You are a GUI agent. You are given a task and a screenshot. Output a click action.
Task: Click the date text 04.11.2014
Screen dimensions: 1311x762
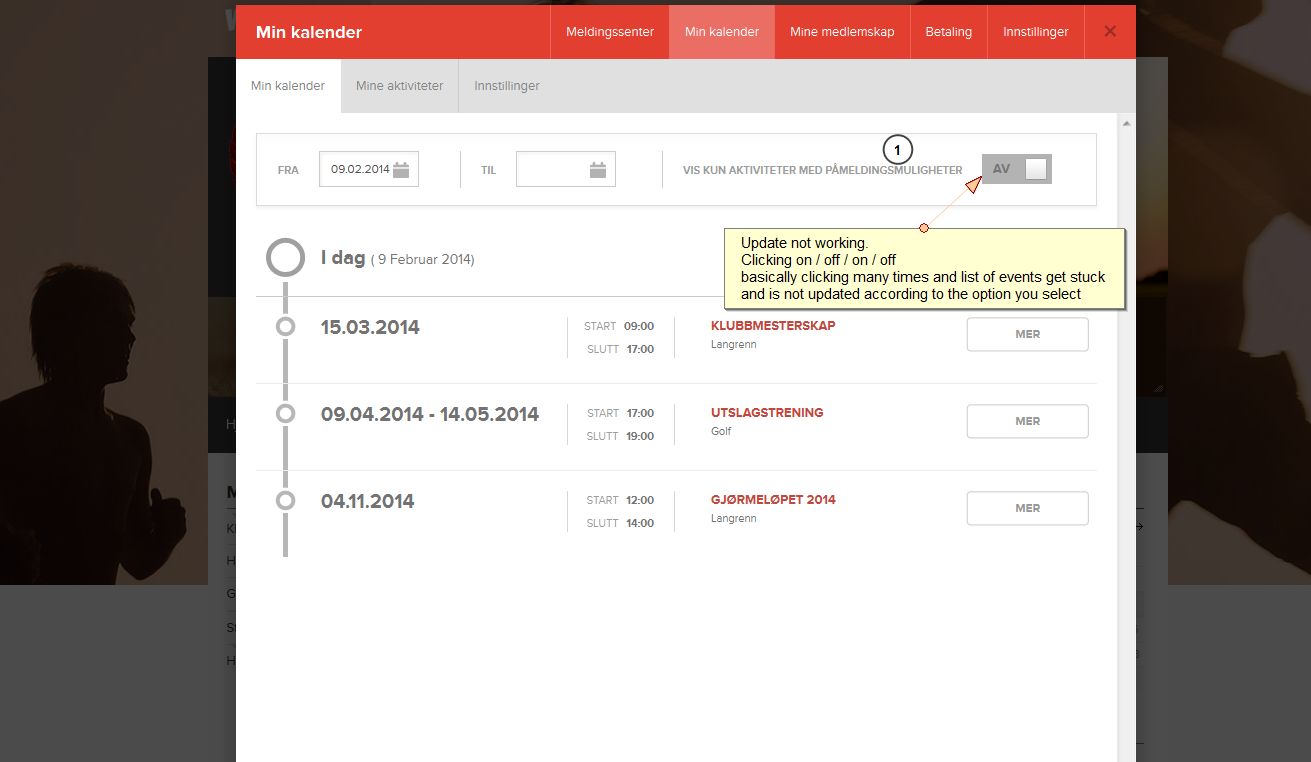pyautogui.click(x=367, y=502)
